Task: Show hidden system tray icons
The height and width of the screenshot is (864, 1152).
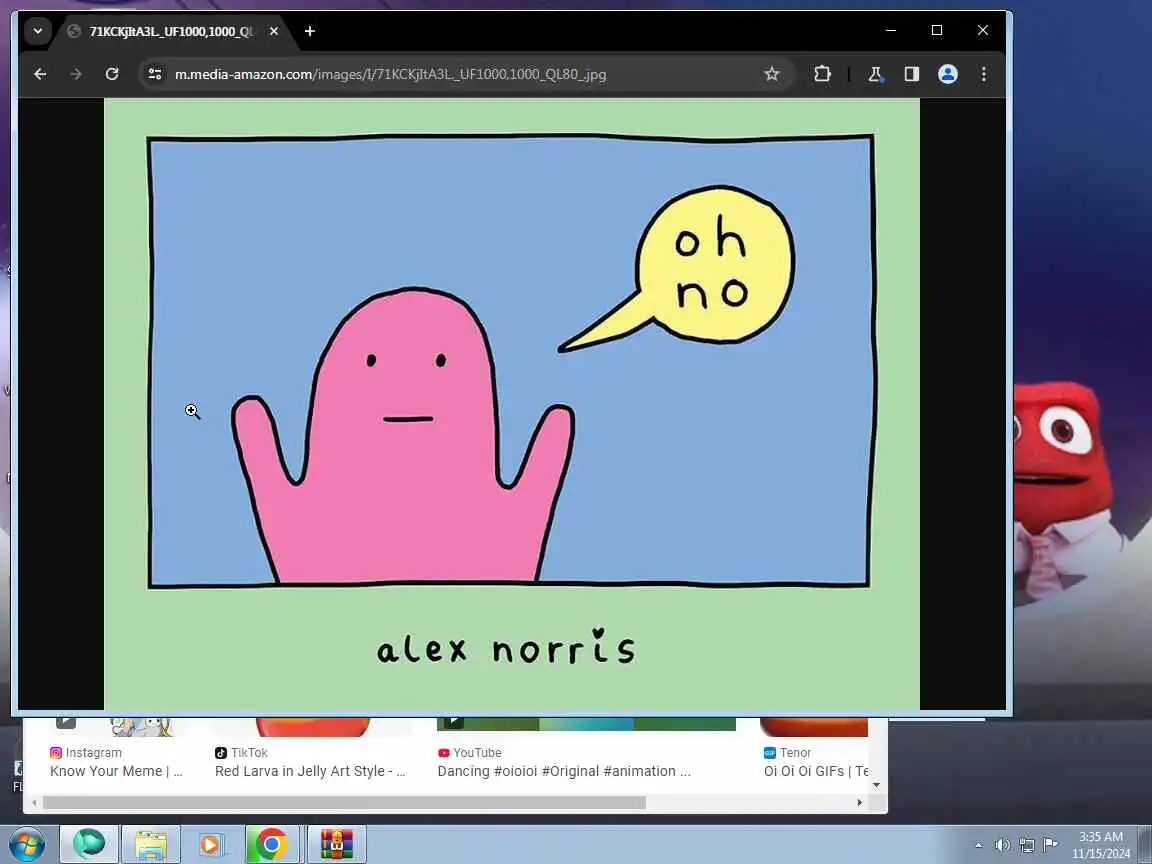Action: tap(979, 845)
